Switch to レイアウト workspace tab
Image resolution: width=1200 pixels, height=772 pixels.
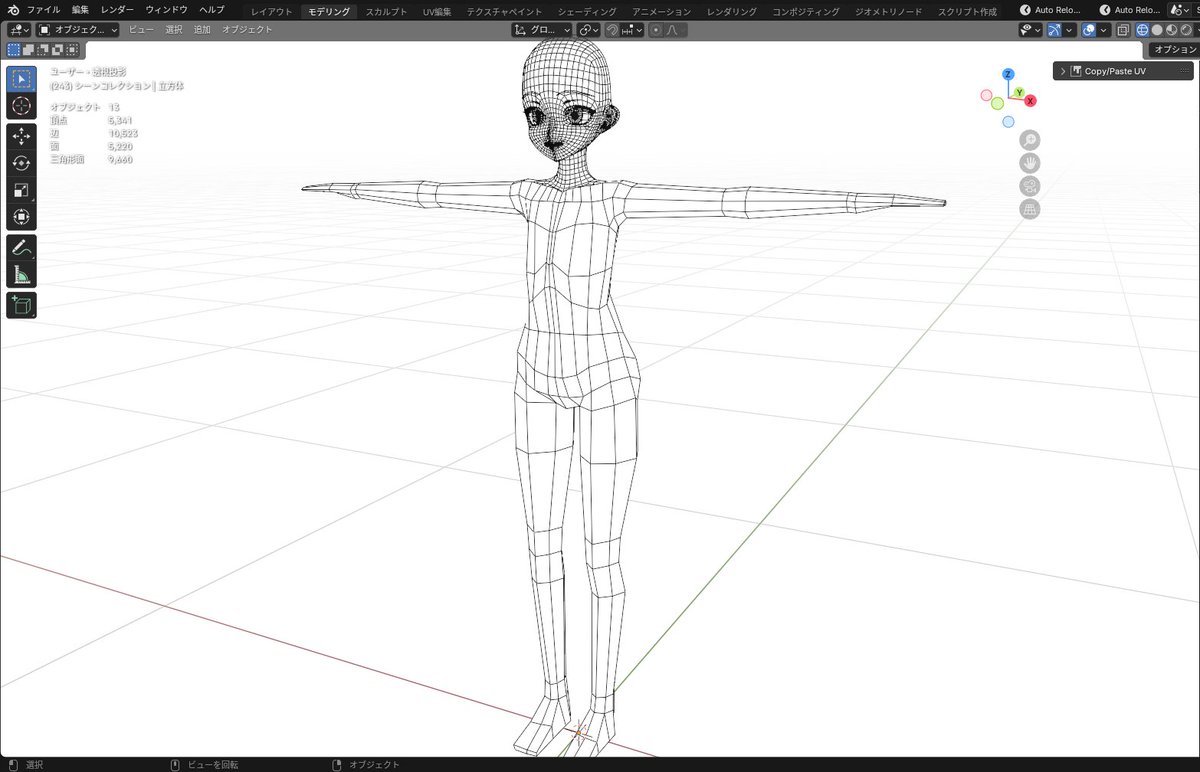[x=272, y=11]
